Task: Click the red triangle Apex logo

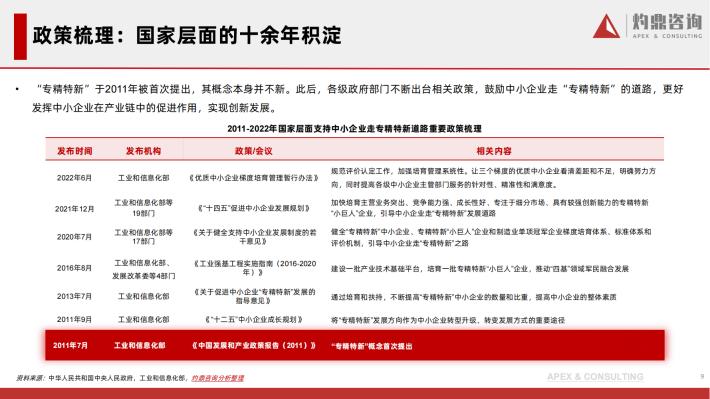Action: click(606, 26)
